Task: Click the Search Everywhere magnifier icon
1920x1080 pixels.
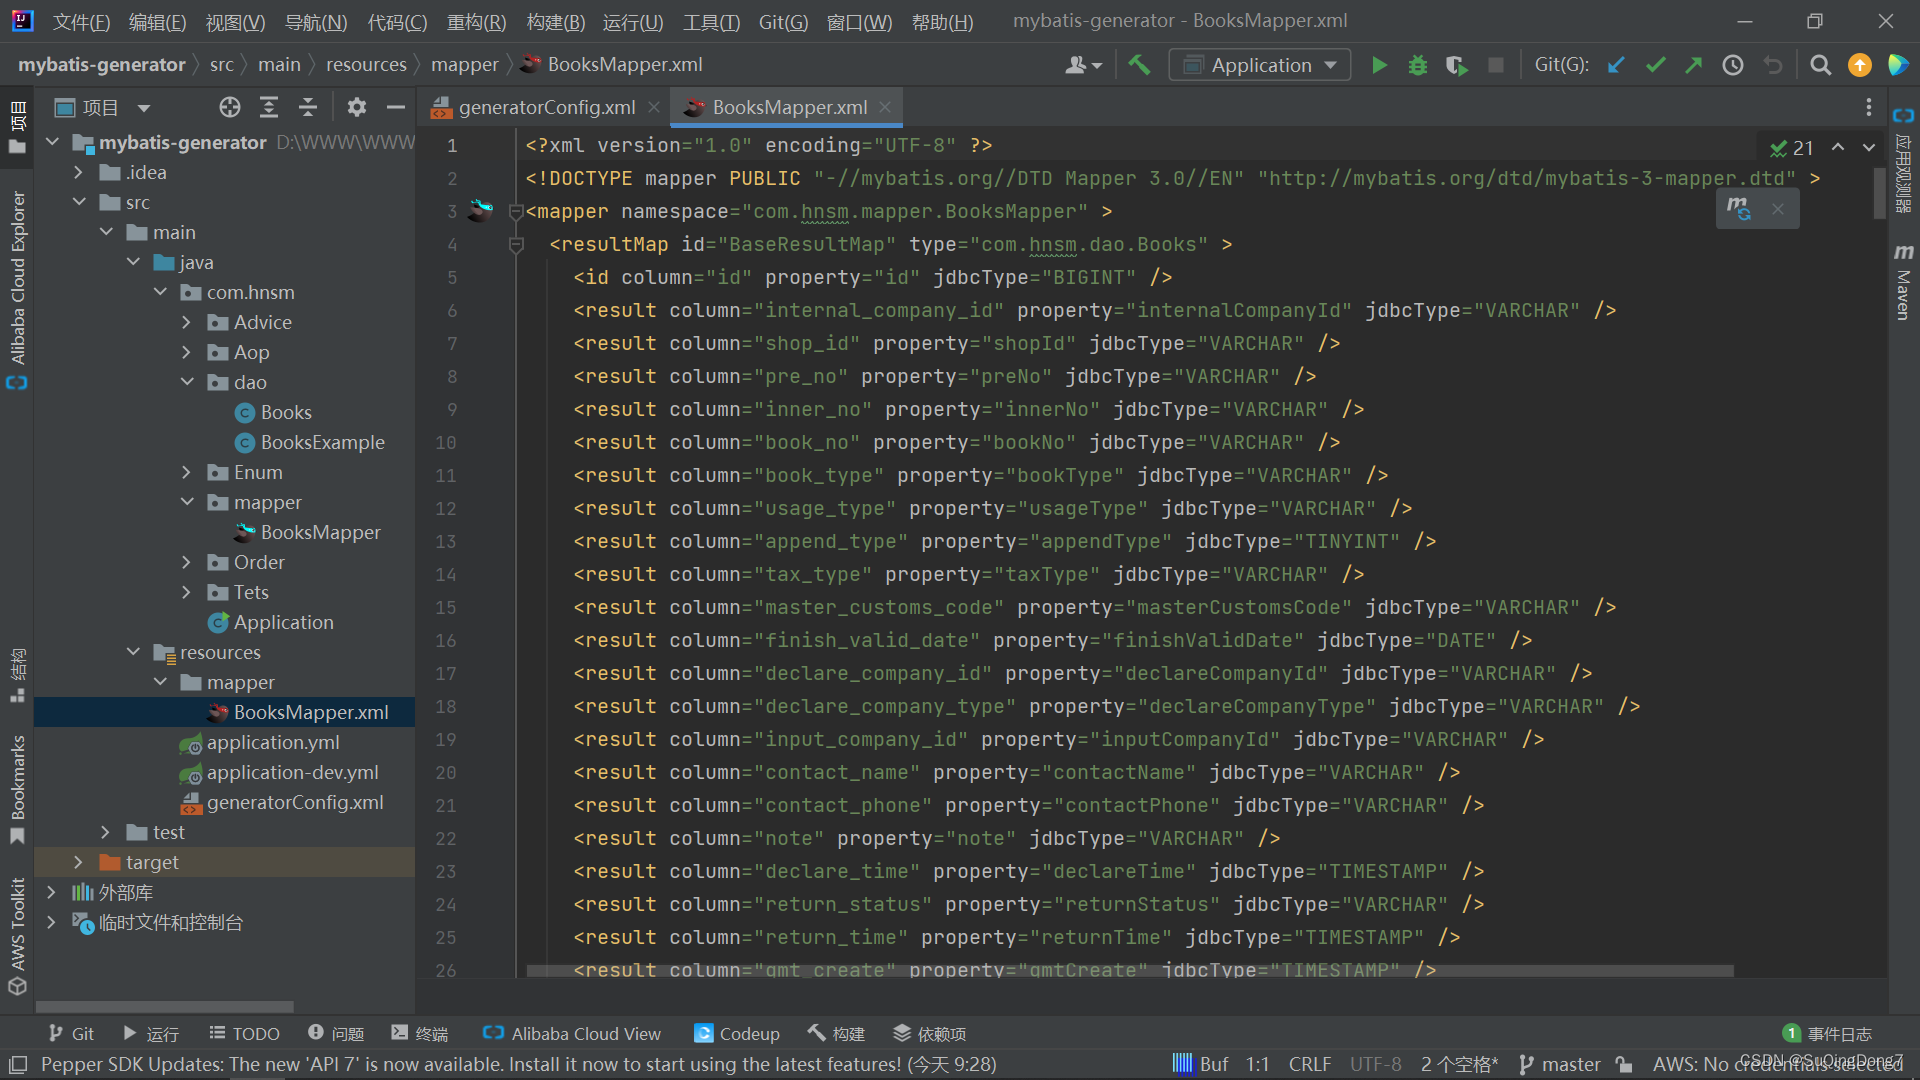Action: 1821,65
